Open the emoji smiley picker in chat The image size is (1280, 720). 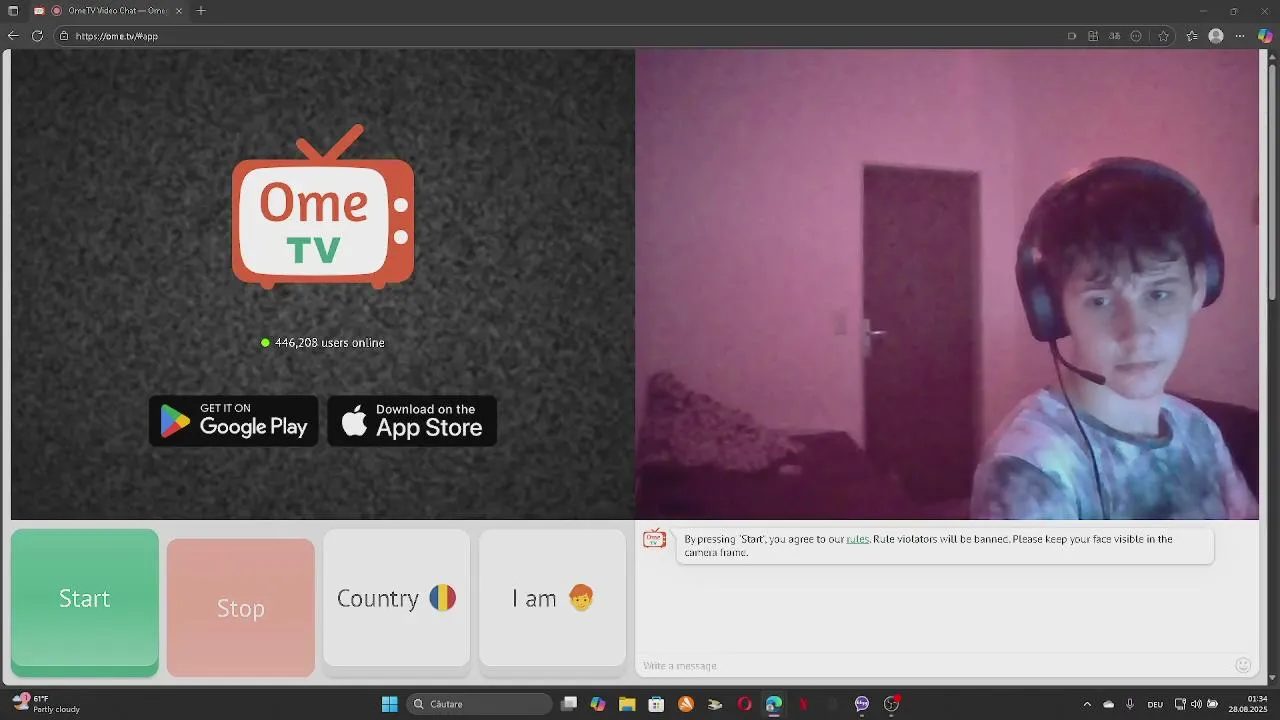pos(1243,665)
